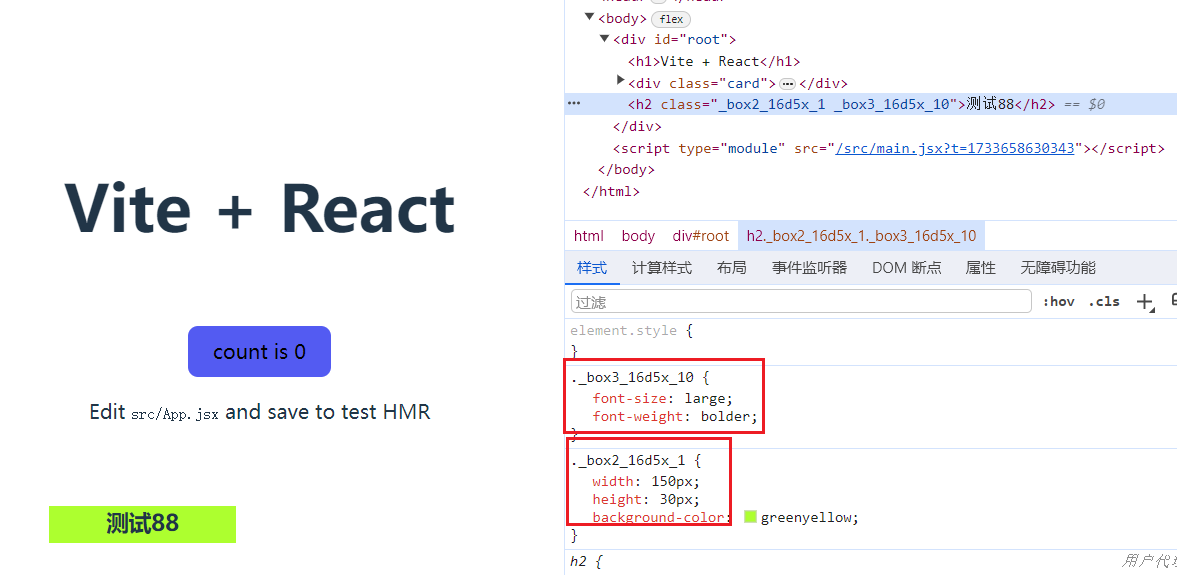
Task: Collapse the div id="root" node
Action: click(604, 39)
